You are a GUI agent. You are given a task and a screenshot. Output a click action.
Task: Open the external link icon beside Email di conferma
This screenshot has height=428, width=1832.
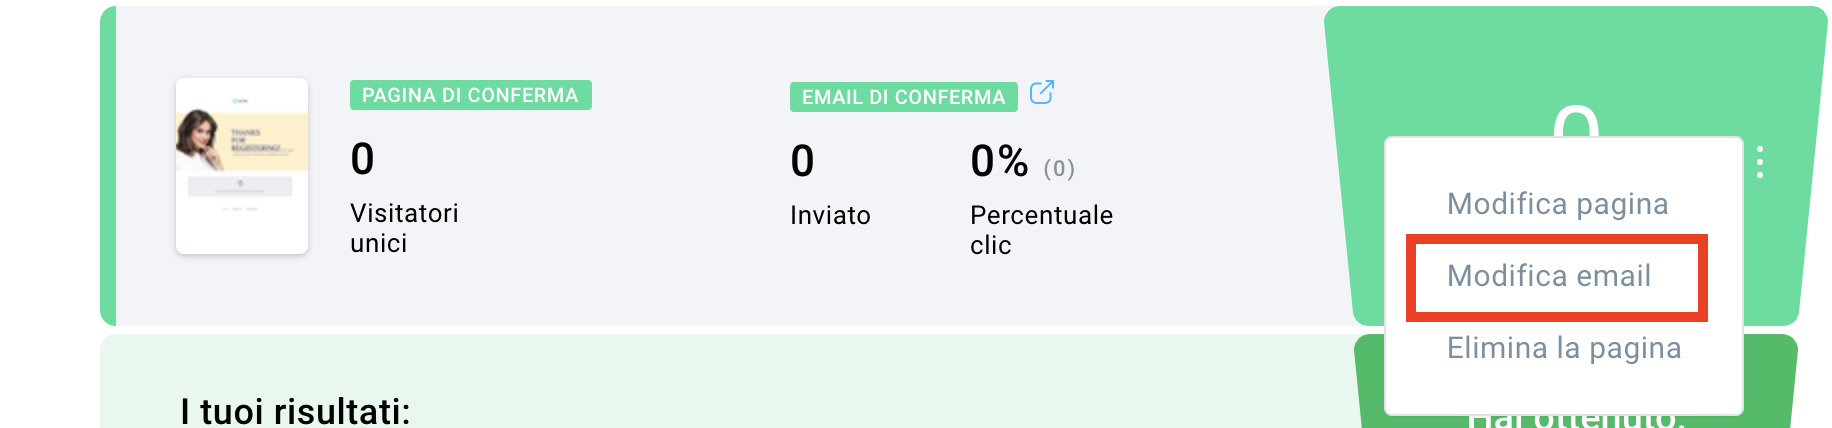[x=1041, y=92]
